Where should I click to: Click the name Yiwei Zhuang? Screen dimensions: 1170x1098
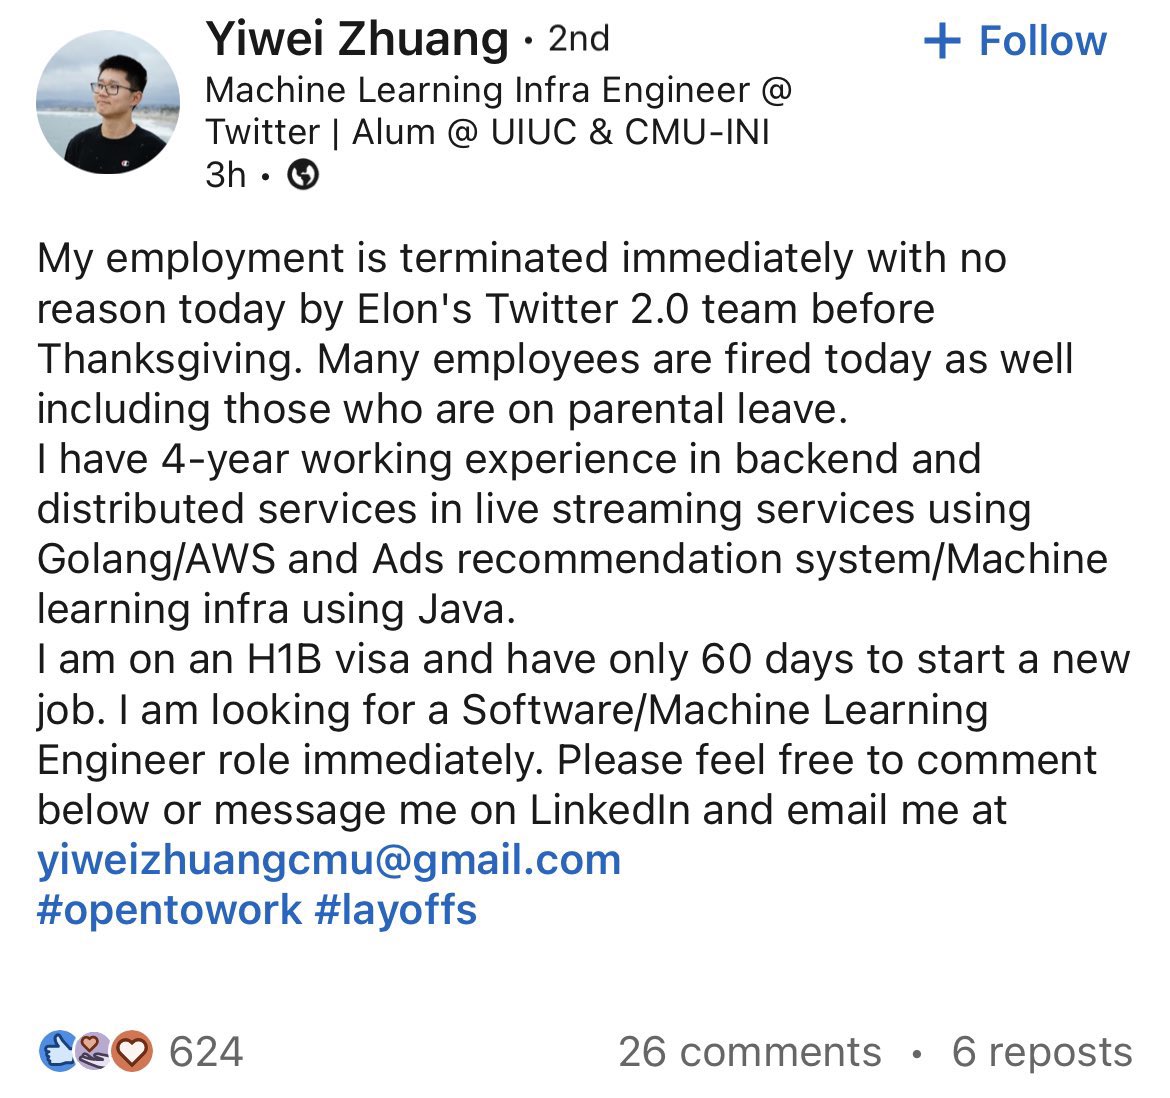coord(357,39)
